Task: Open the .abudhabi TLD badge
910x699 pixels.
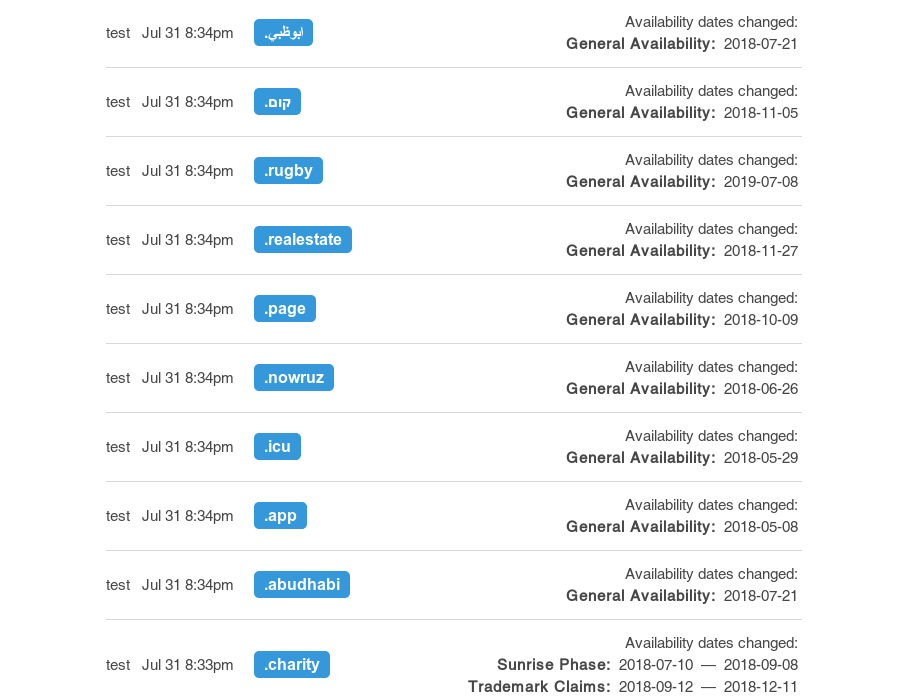Action: (302, 585)
